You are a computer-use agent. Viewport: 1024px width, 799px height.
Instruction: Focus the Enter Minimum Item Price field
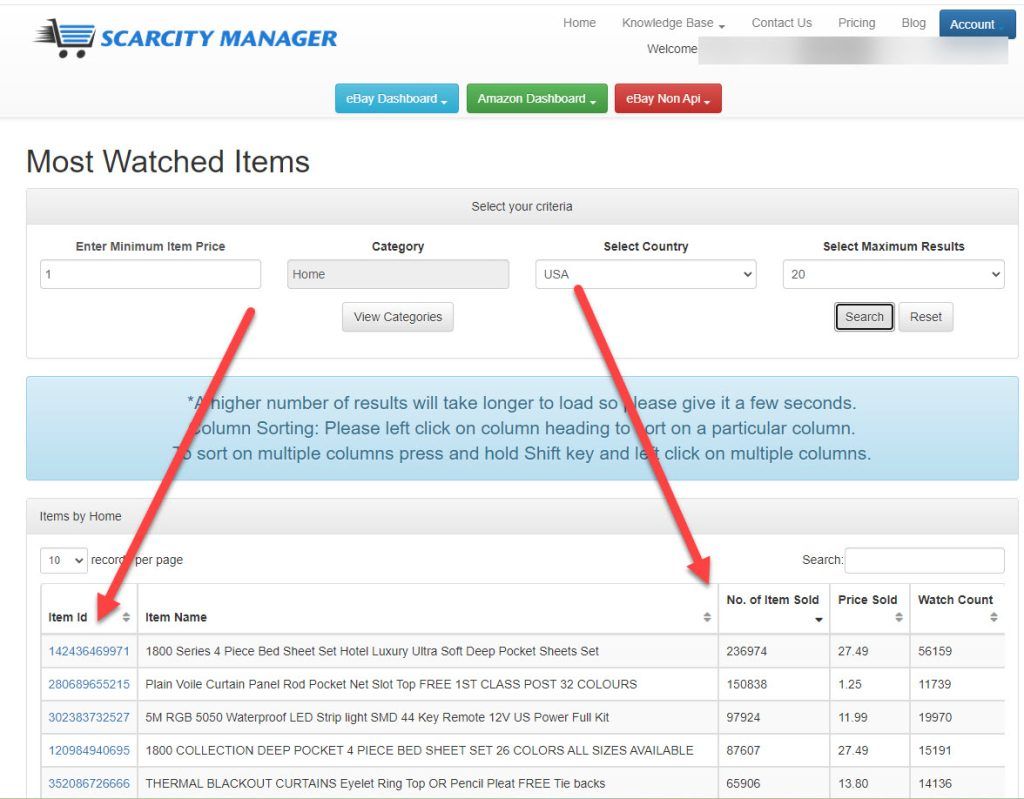[x=150, y=274]
